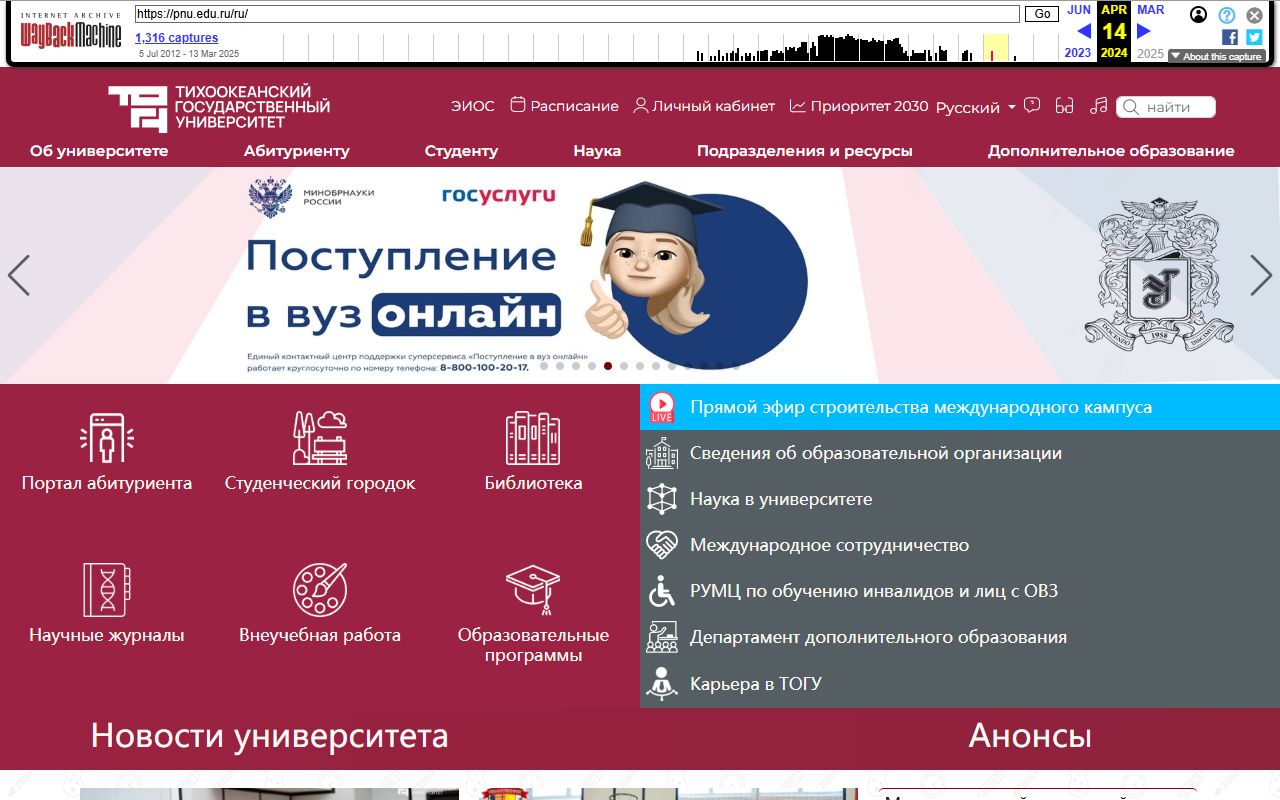Open the Студенческий городок icon tile
The height and width of the screenshot is (800, 1280).
320,438
